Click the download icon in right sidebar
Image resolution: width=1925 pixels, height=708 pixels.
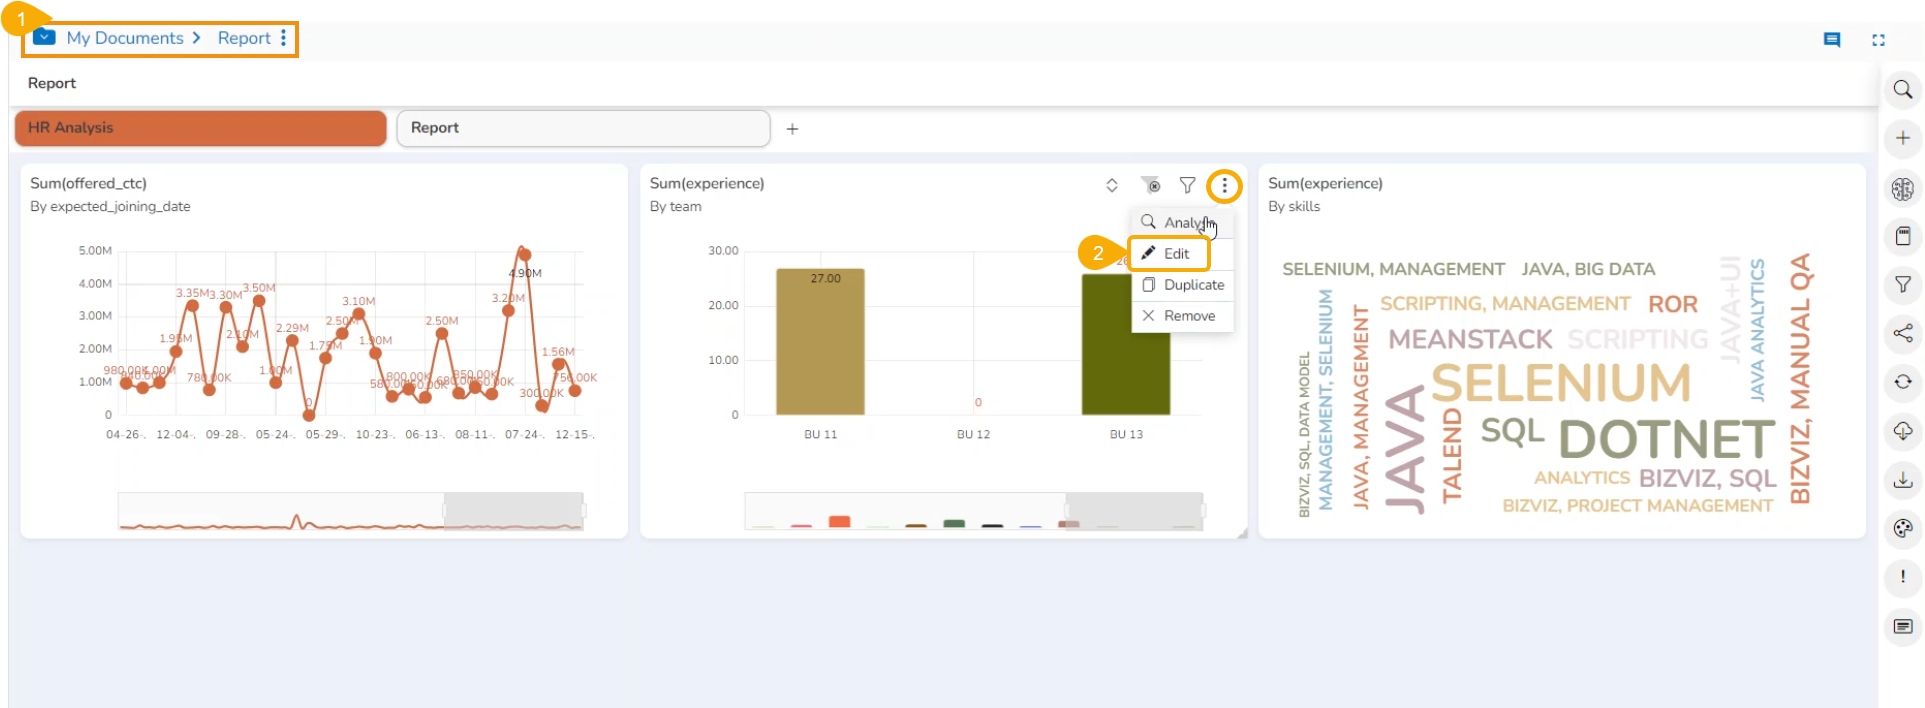point(1902,480)
